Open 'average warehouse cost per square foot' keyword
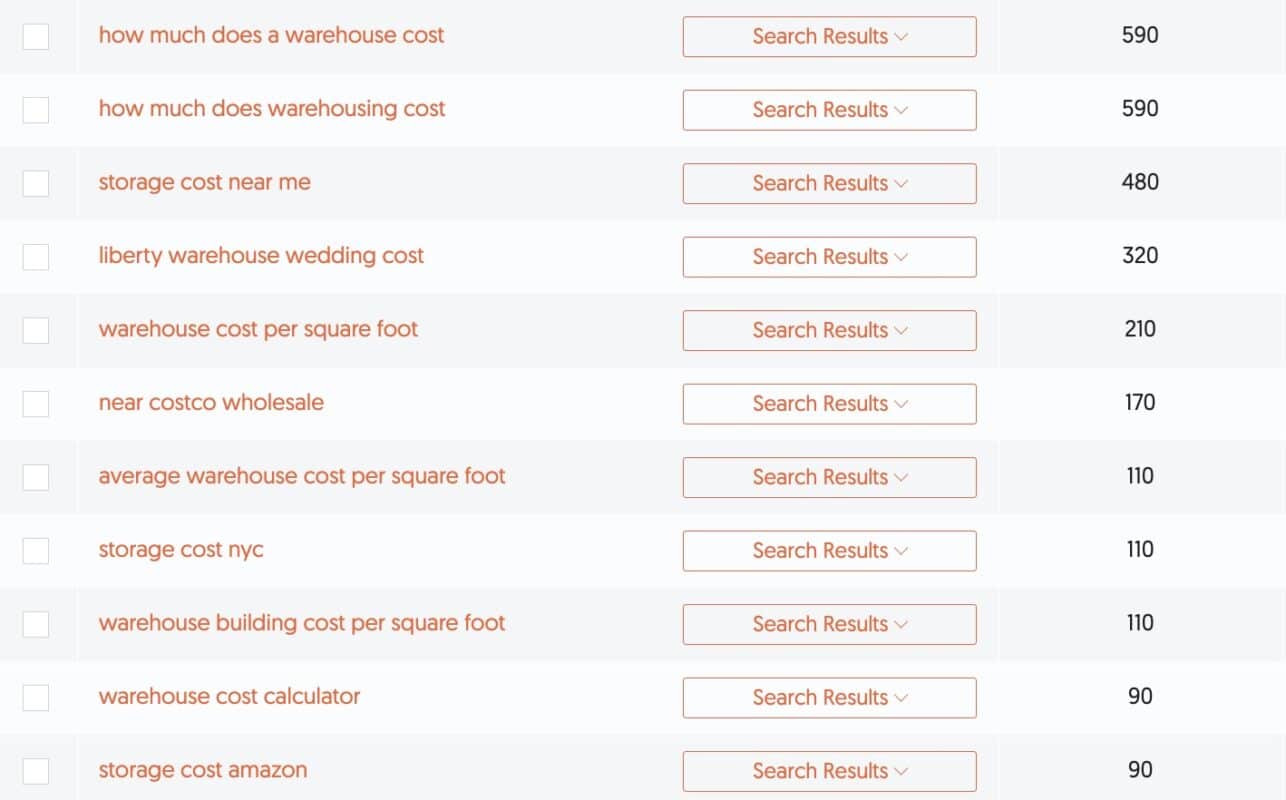 click(x=302, y=476)
